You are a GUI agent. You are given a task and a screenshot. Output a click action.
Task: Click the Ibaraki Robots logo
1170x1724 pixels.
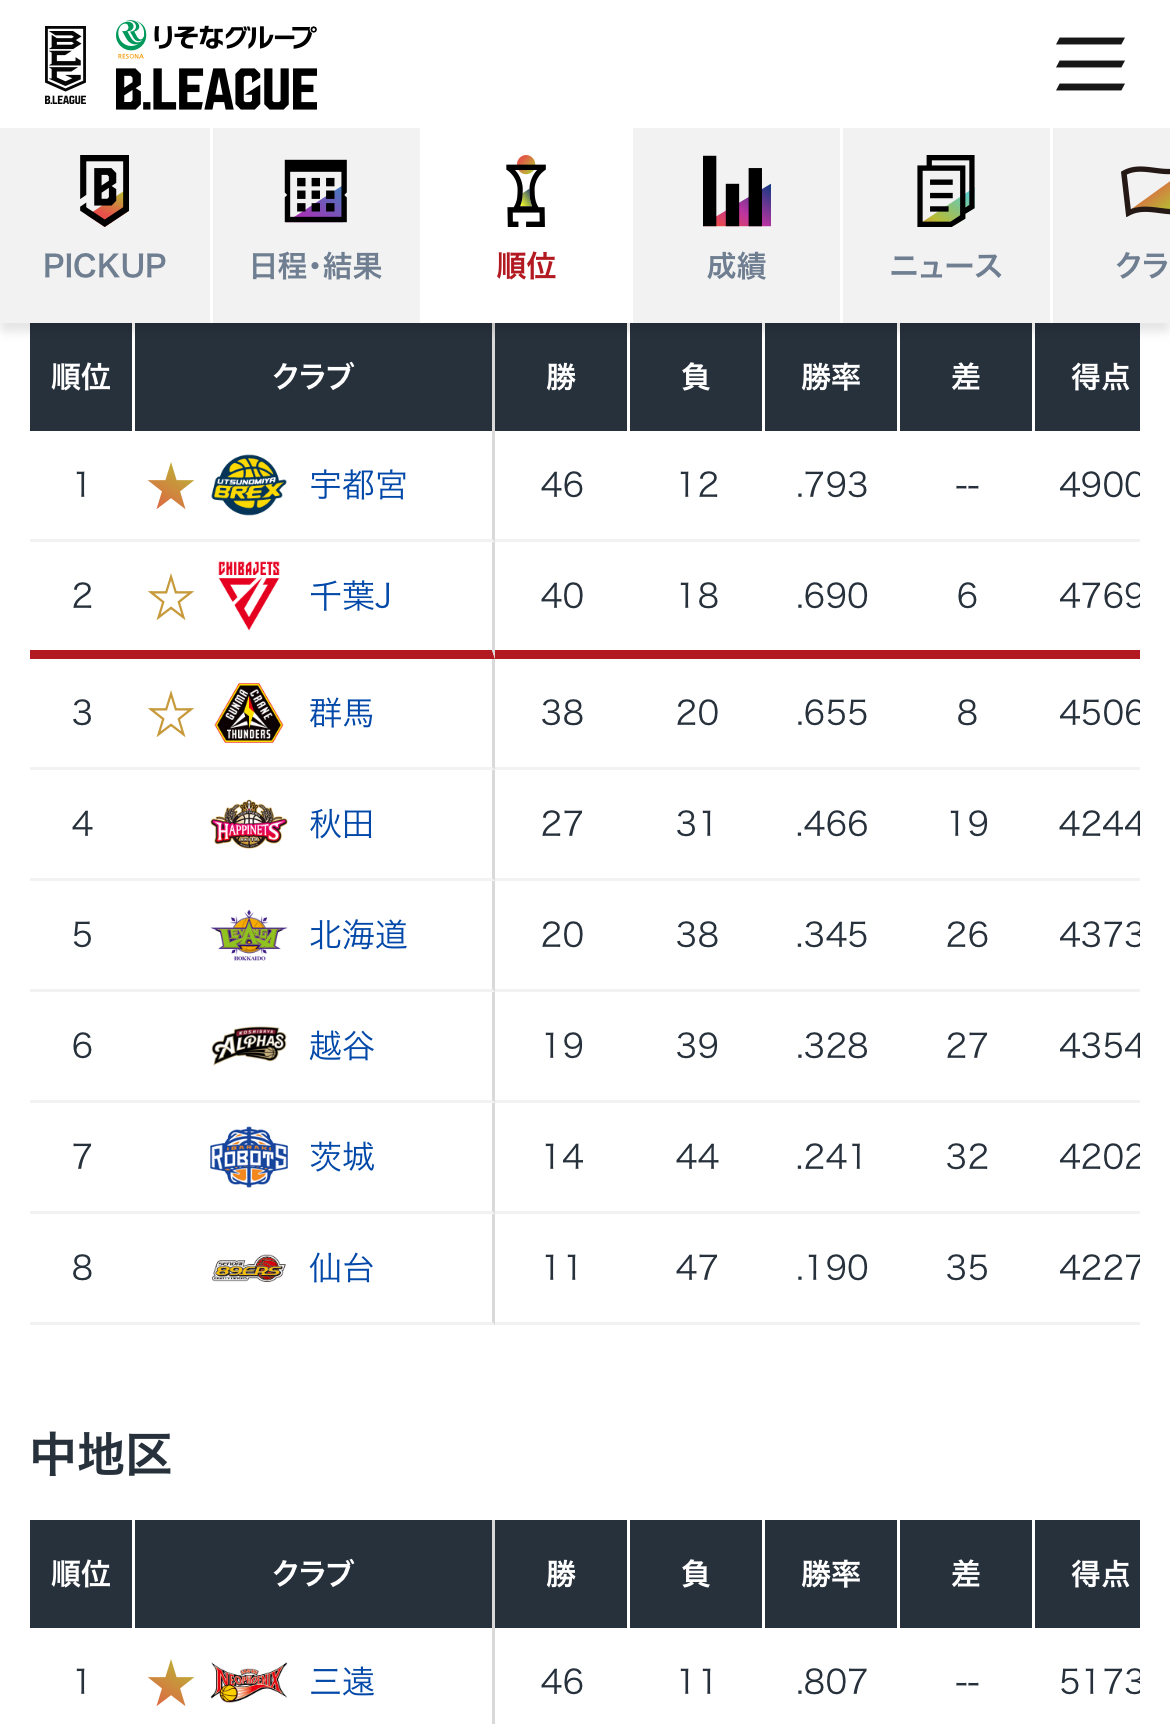point(249,1157)
